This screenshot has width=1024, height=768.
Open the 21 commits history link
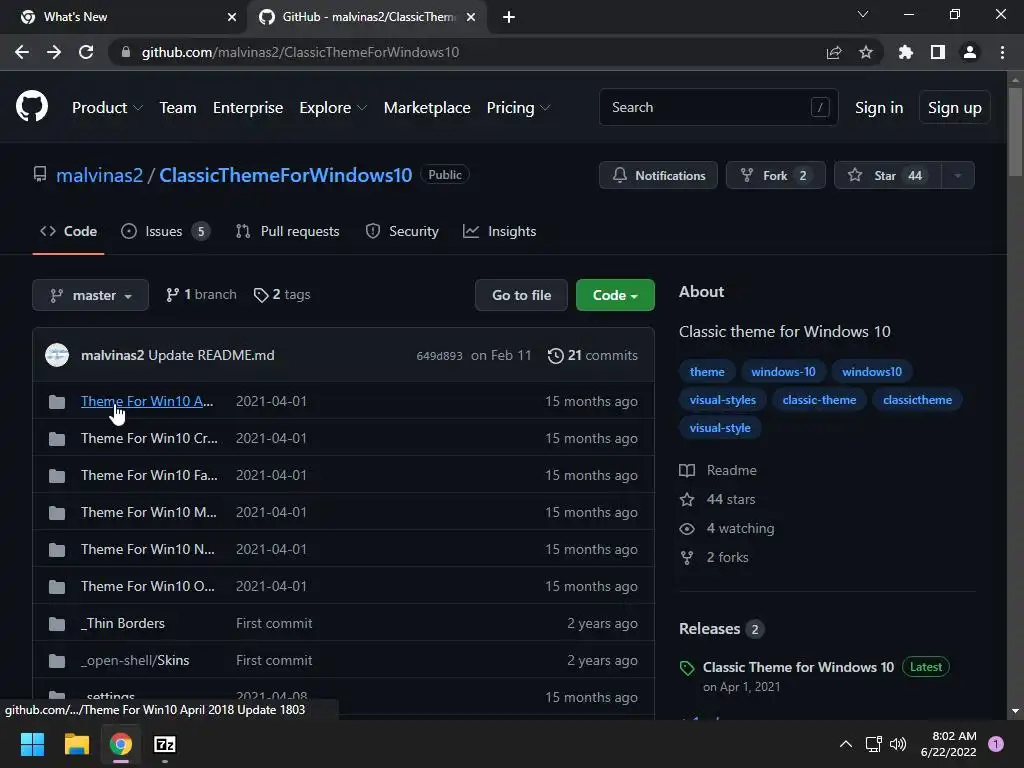coord(592,355)
